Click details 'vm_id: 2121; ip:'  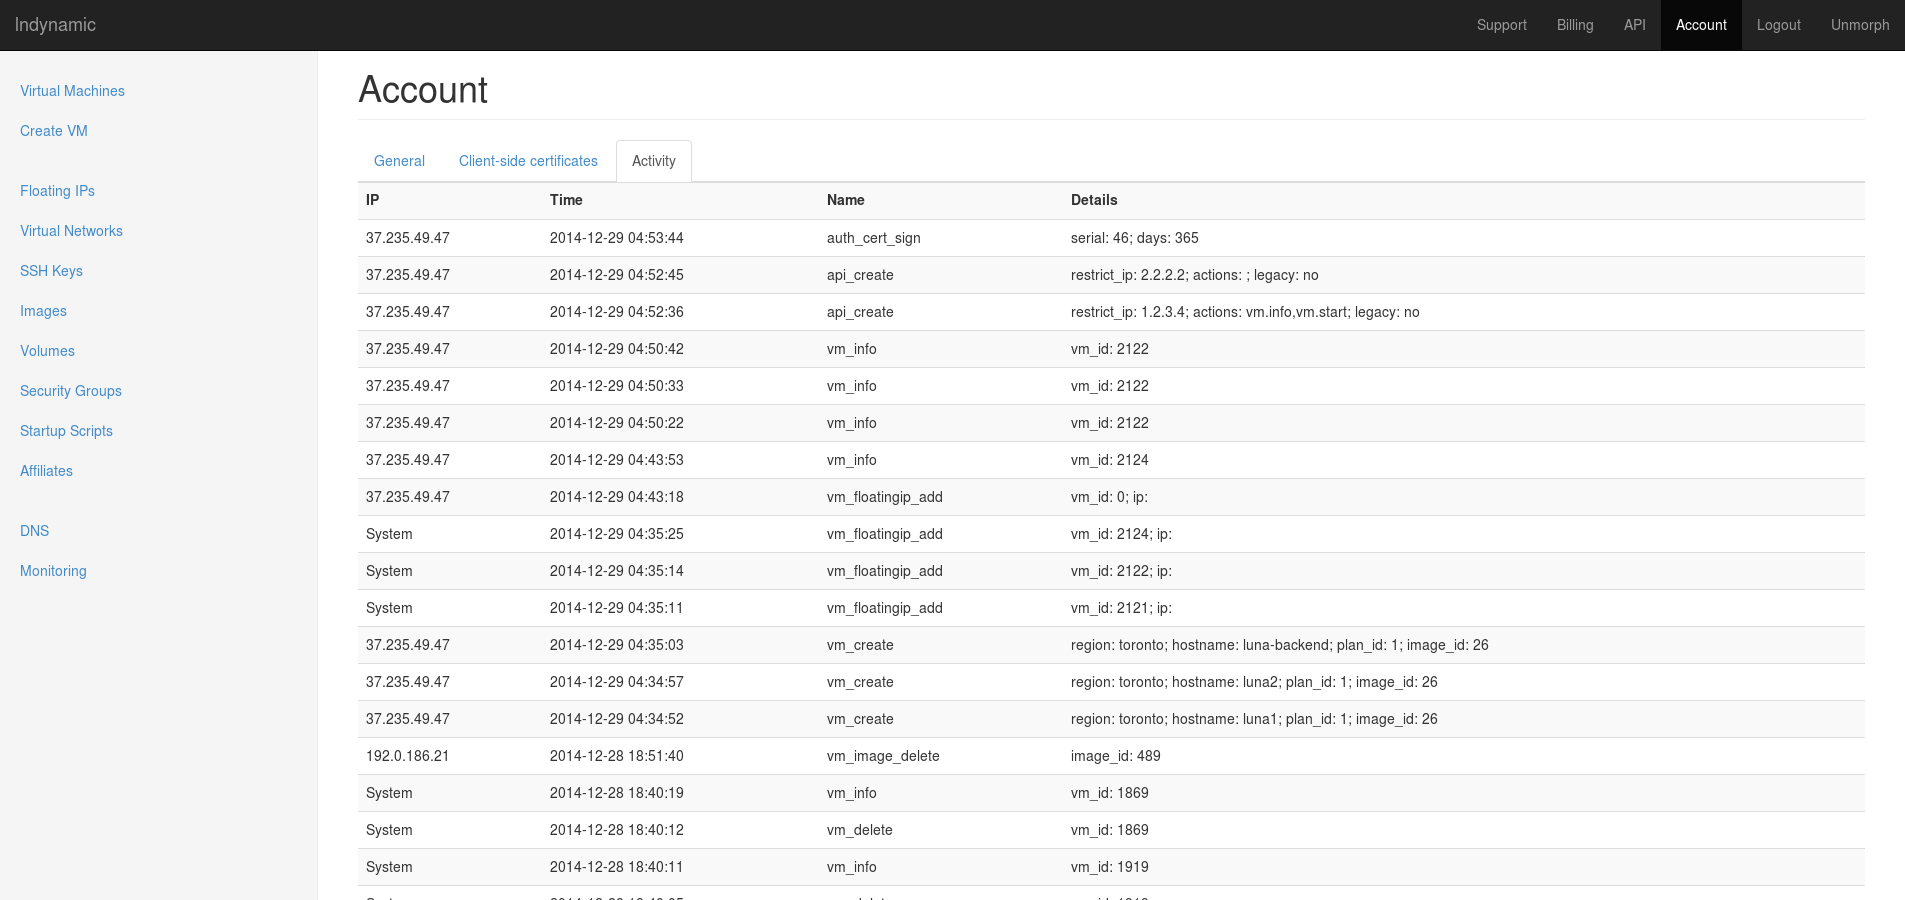coord(1121,608)
